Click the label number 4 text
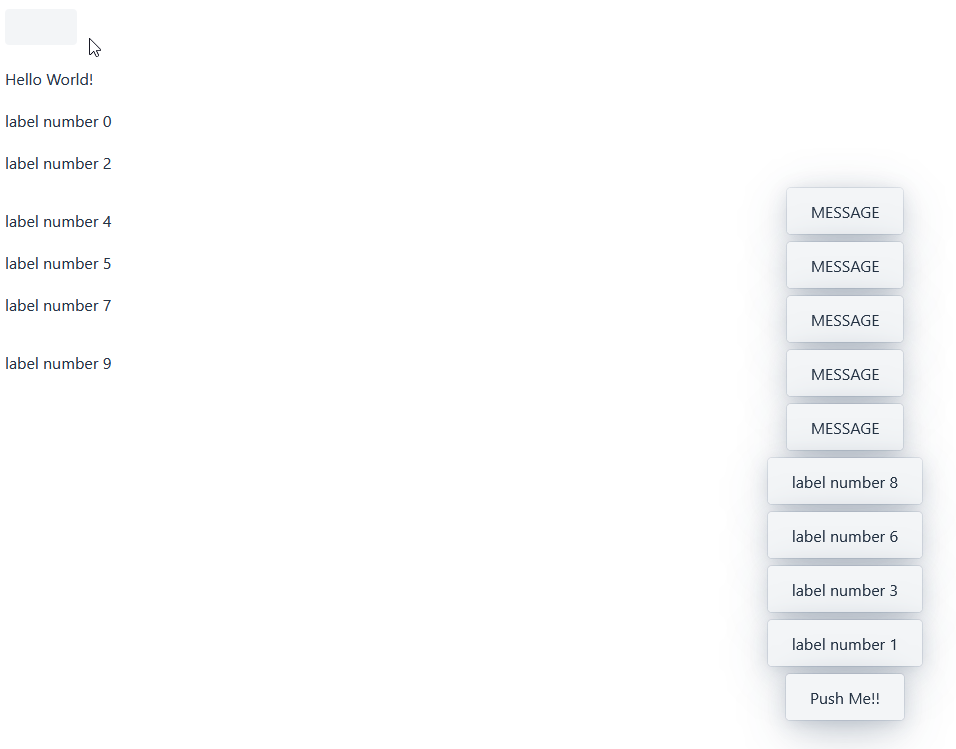 pos(58,221)
